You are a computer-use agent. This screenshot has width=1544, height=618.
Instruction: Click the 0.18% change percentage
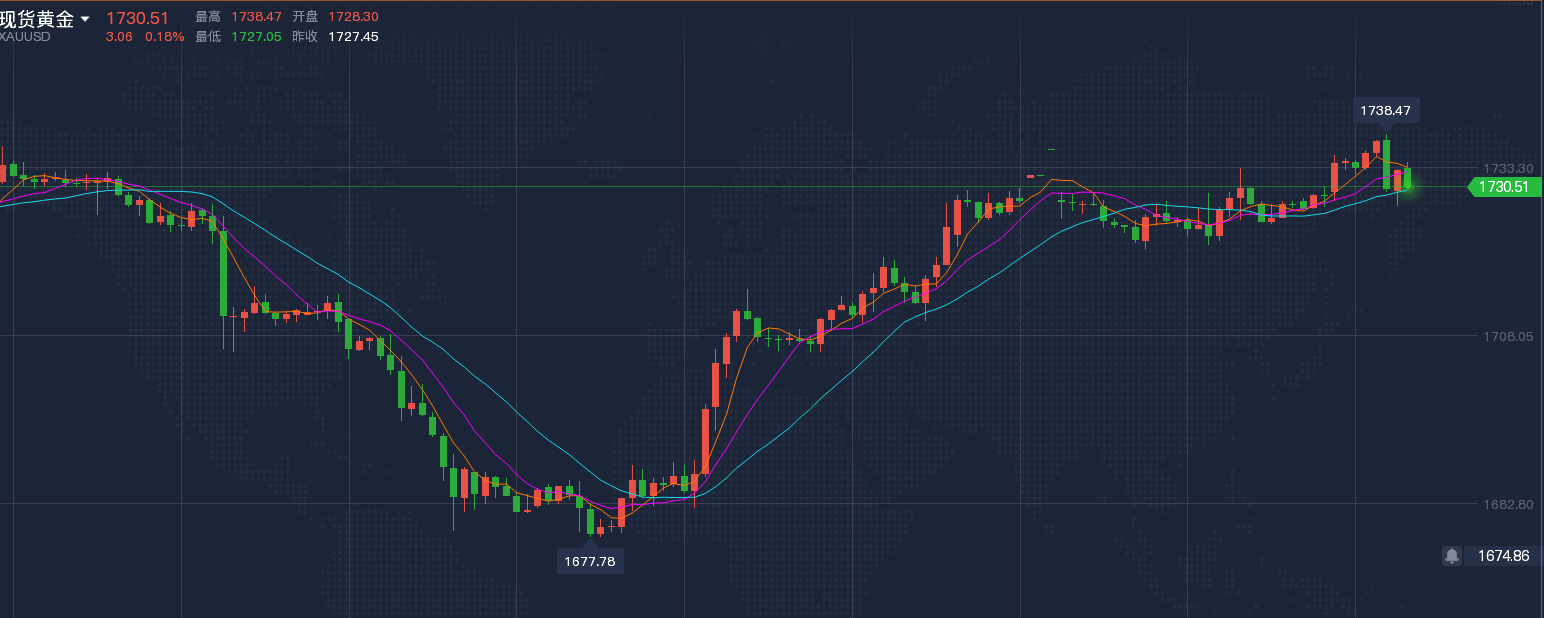[x=164, y=37]
